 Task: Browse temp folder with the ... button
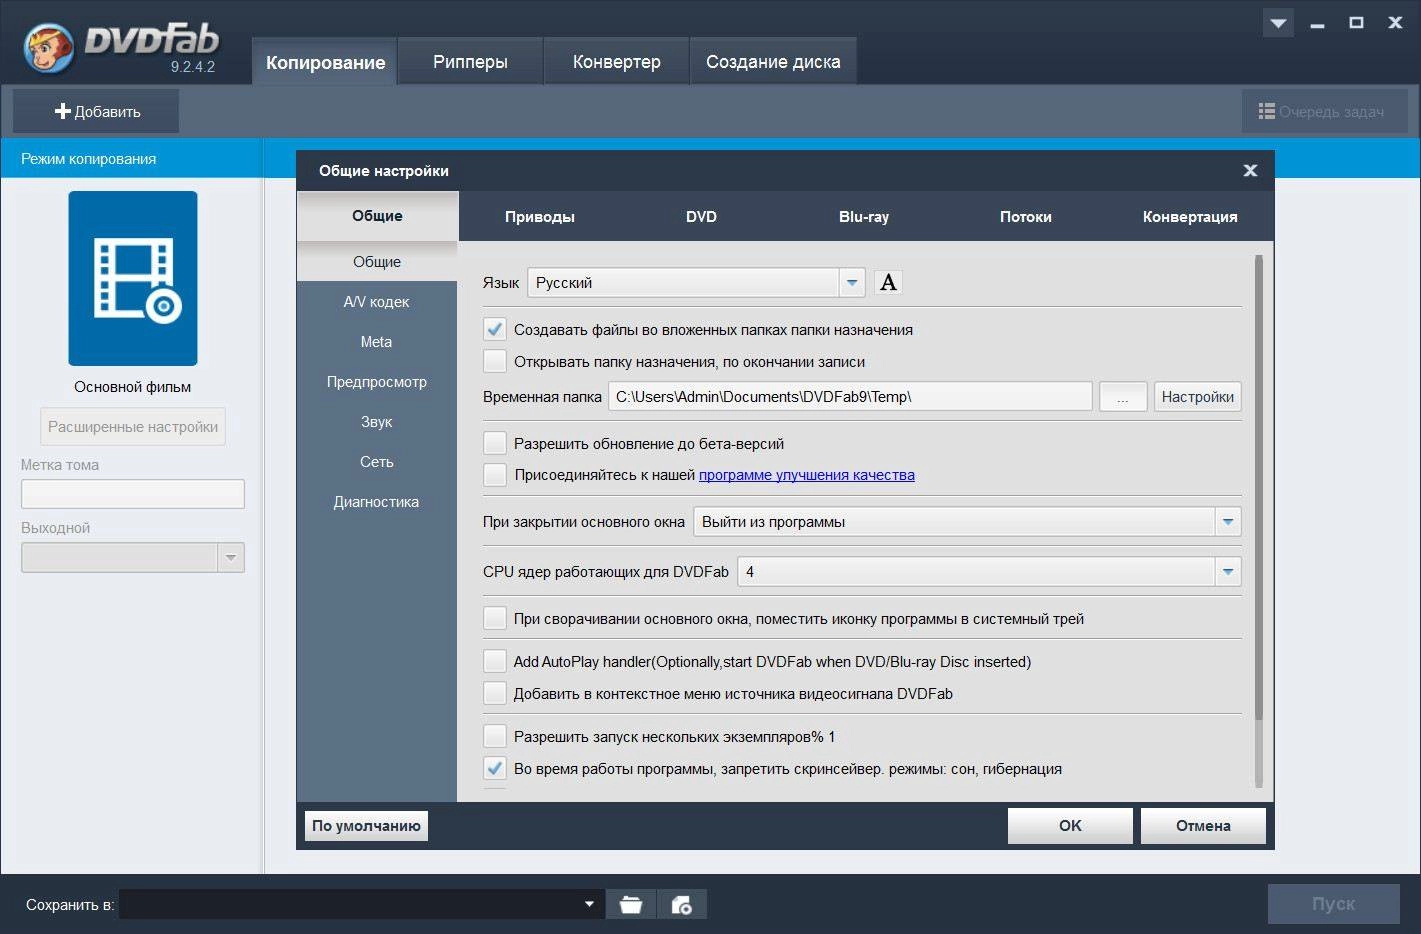(x=1123, y=396)
